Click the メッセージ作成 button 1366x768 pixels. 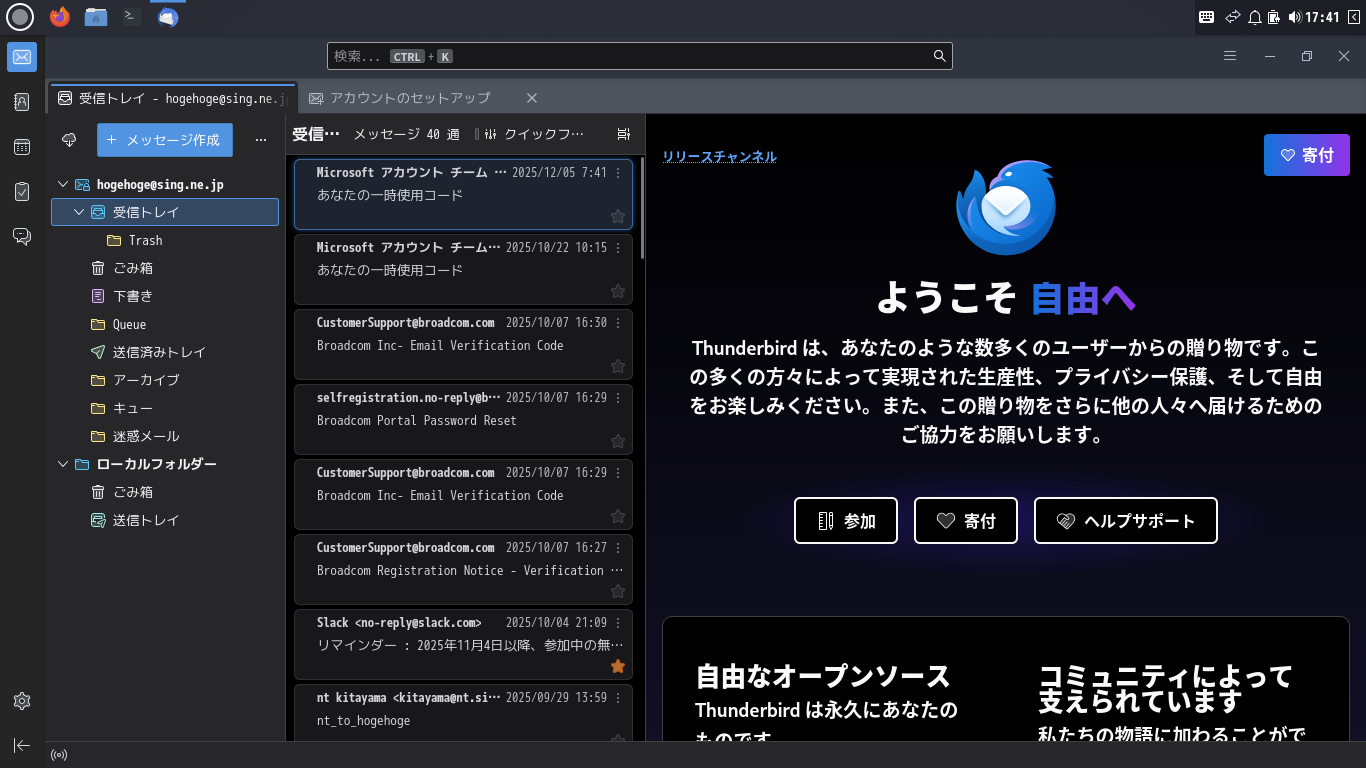click(165, 140)
